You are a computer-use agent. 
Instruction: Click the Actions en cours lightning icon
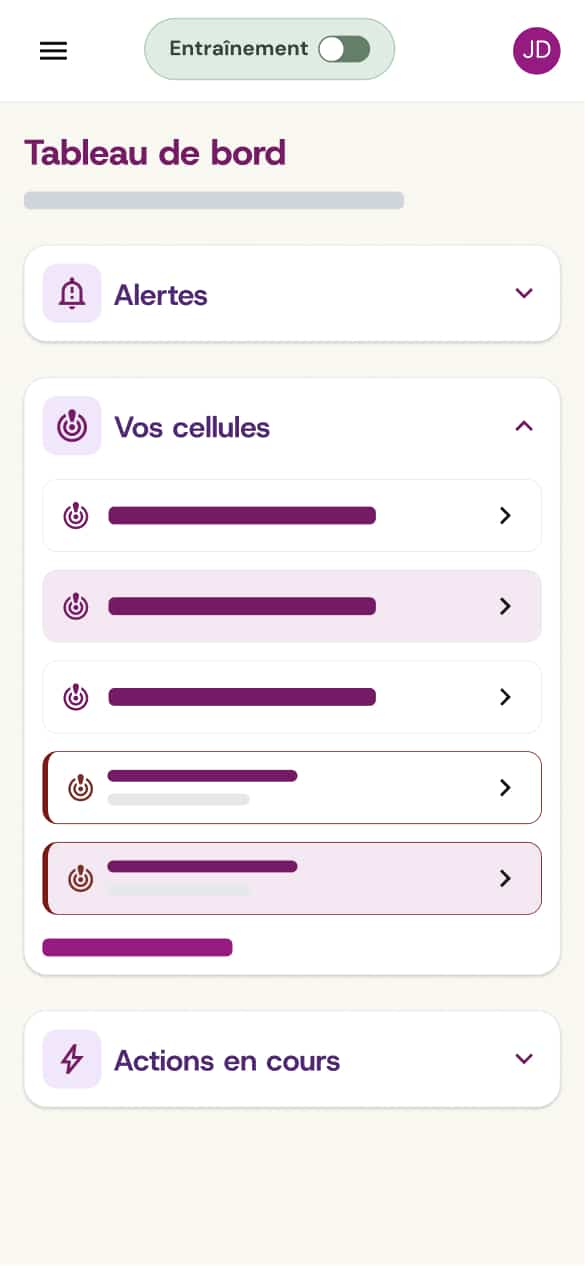coord(71,1058)
